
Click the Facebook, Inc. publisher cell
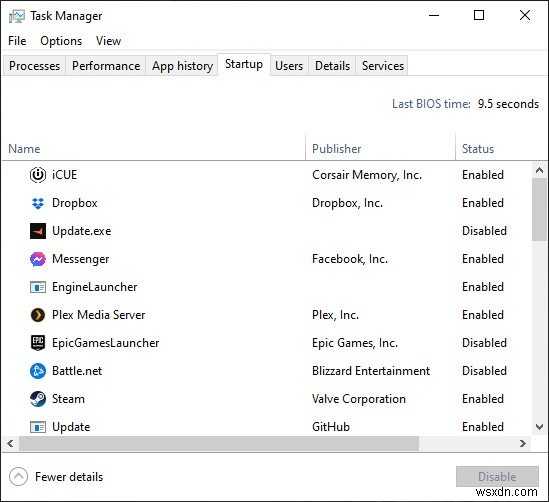pyautogui.click(x=350, y=259)
